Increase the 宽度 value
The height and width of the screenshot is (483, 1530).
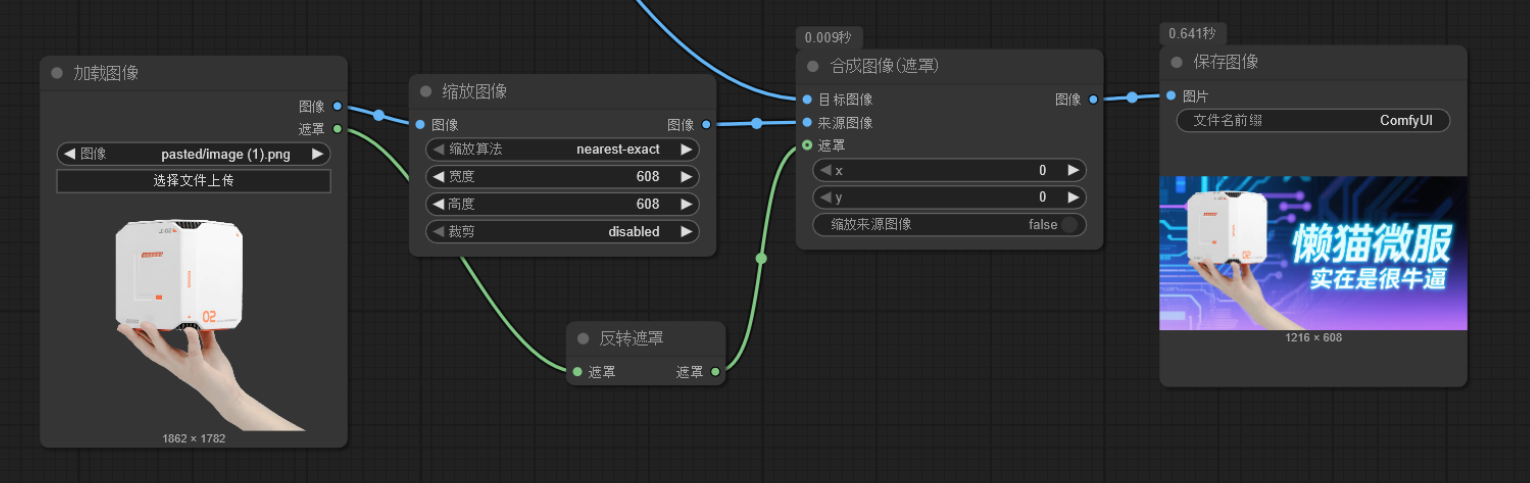(686, 177)
